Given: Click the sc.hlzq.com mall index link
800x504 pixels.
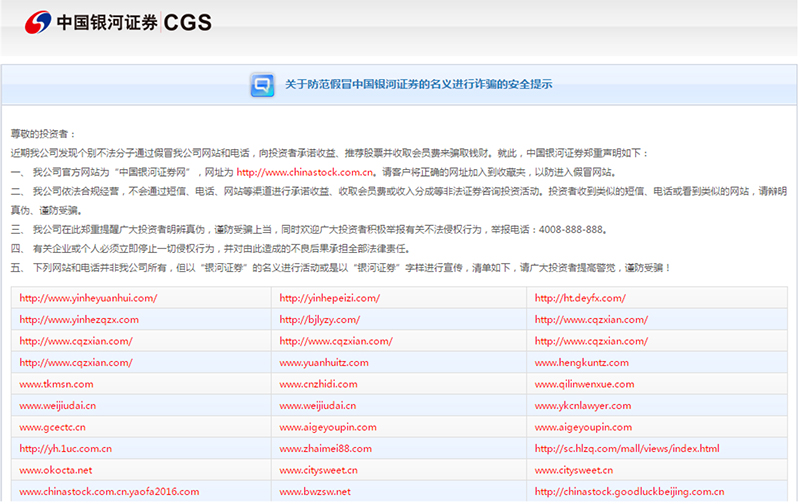Looking at the screenshot, I should pos(627,449).
